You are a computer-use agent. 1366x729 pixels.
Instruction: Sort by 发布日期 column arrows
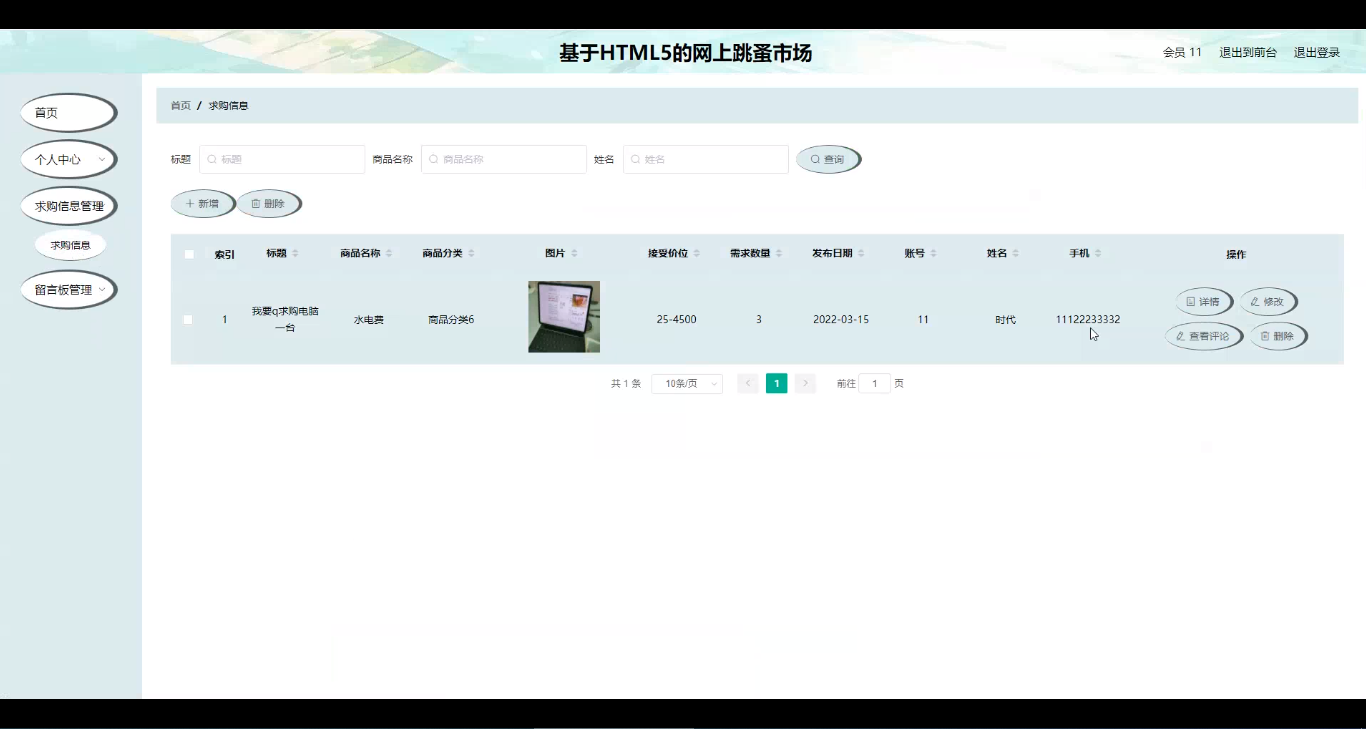click(861, 254)
